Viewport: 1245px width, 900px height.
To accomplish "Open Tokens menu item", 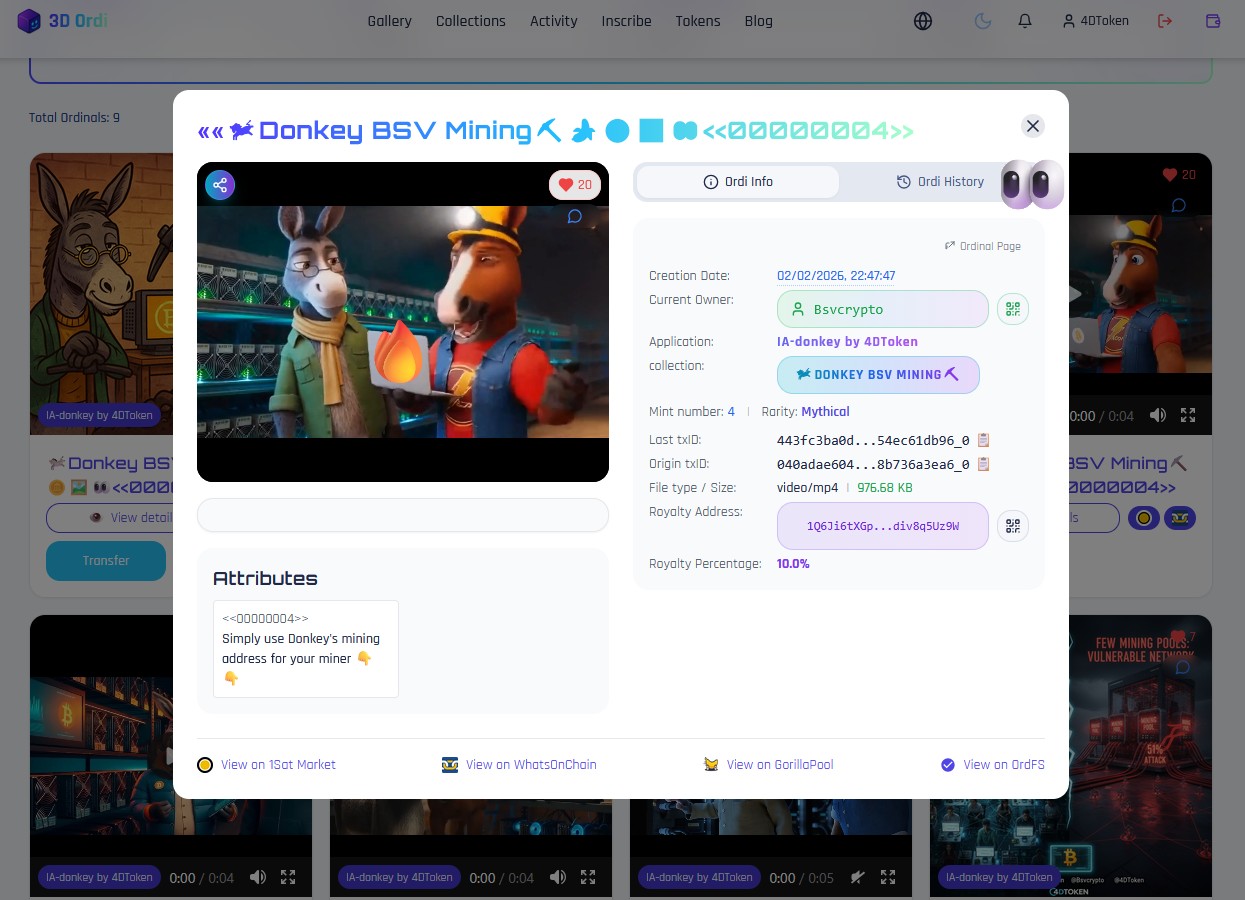I will (698, 21).
